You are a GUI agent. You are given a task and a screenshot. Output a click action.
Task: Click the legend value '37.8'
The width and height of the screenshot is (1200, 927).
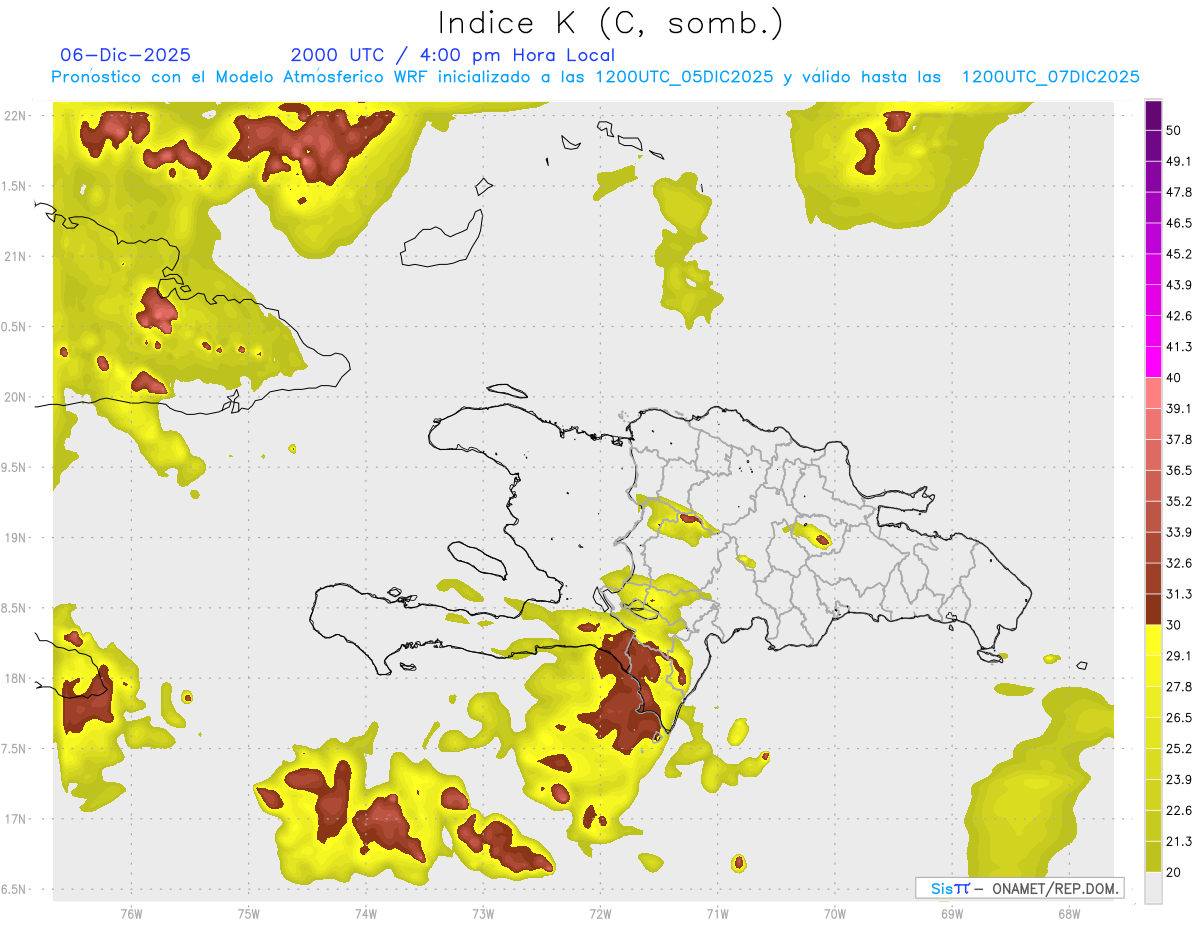click(1179, 440)
